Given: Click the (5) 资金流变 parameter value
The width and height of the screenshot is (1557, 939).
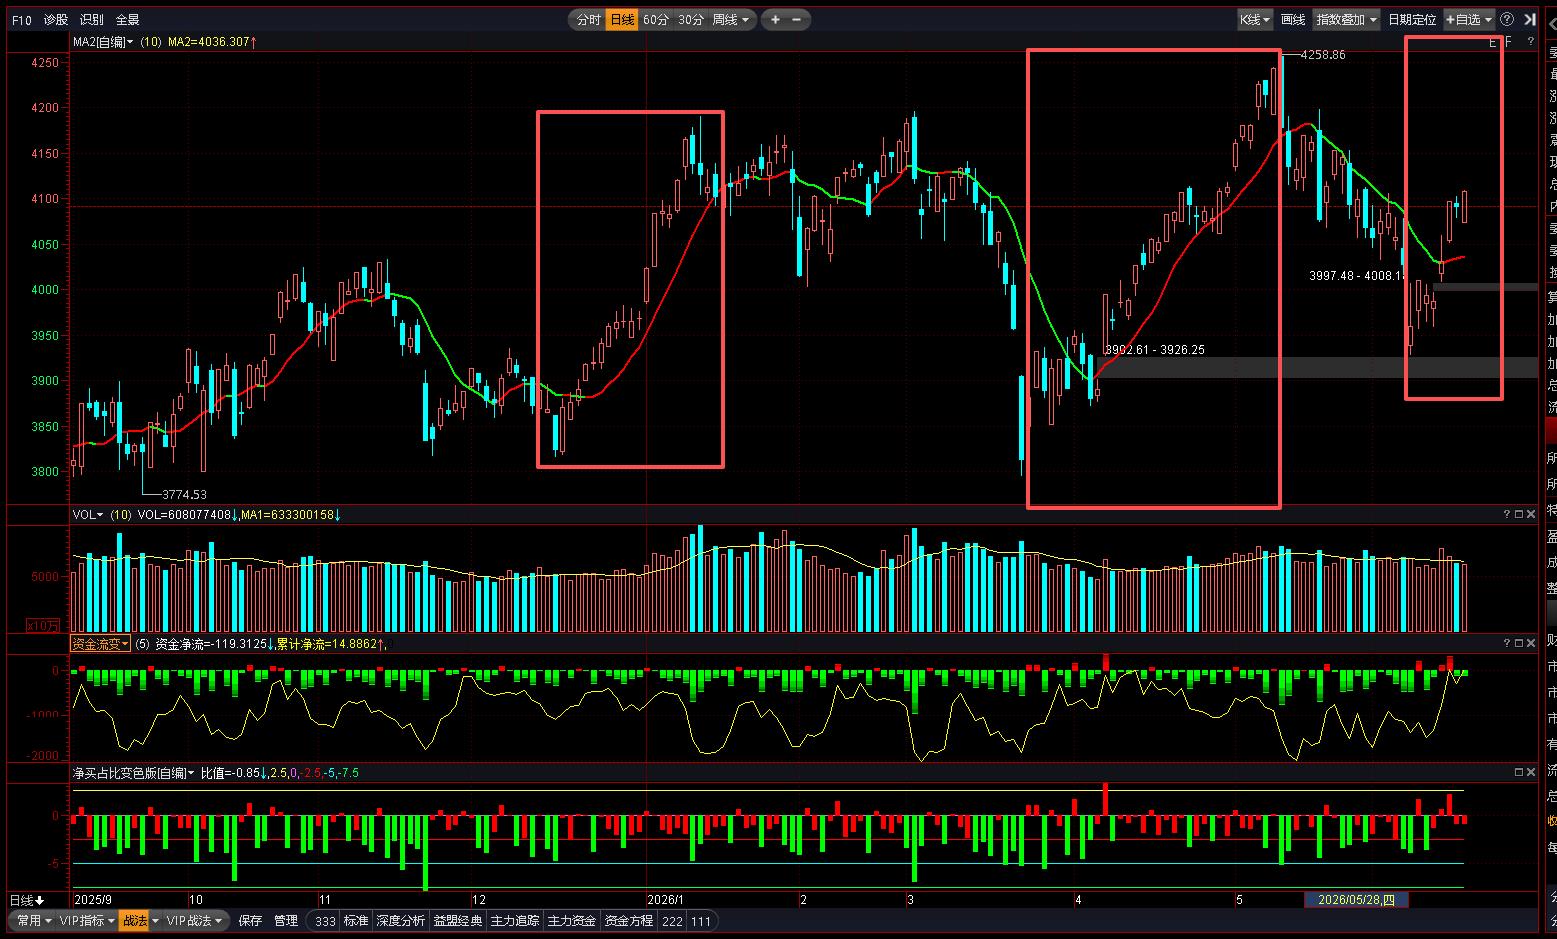Looking at the screenshot, I should 142,644.
